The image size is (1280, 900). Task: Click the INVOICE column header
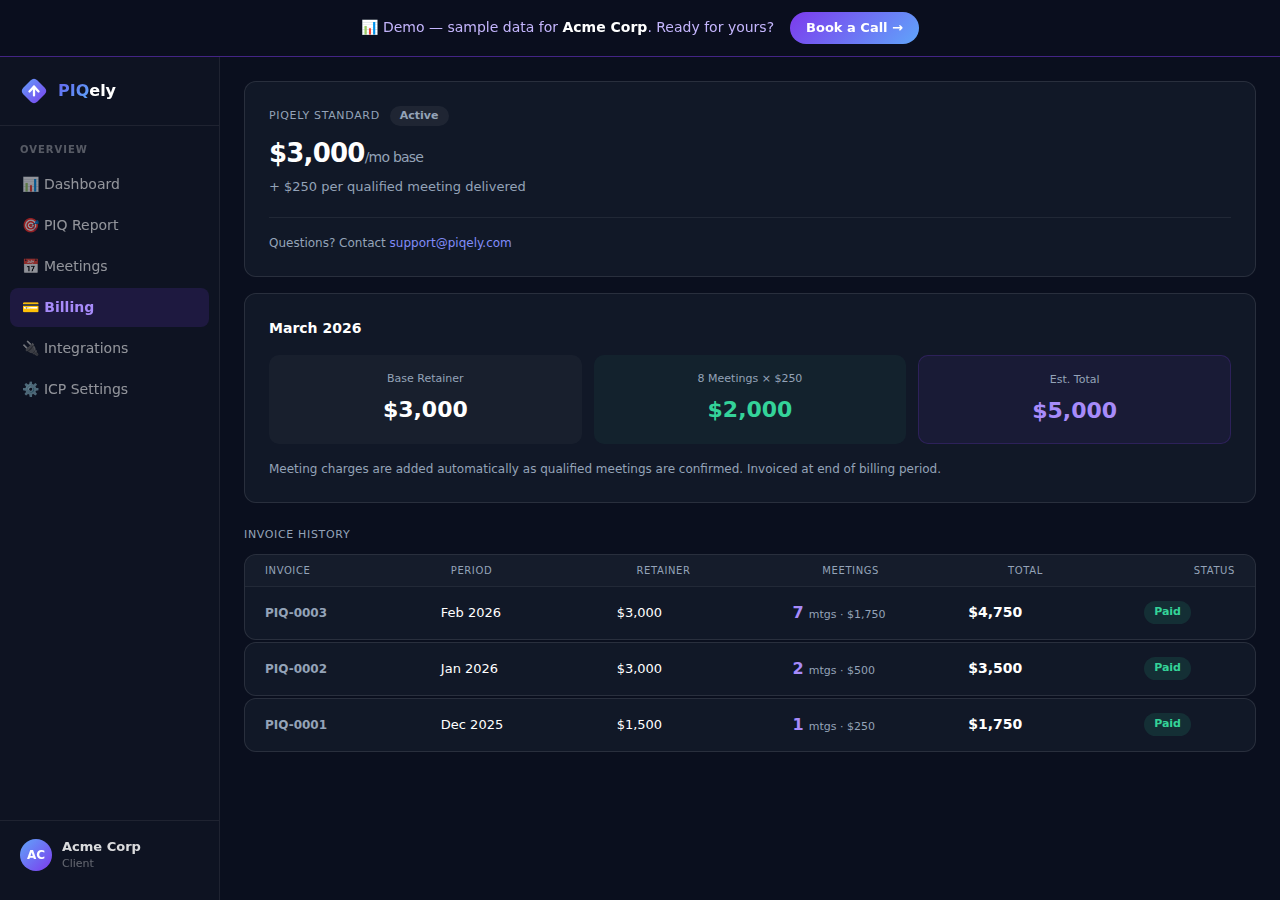(x=288, y=571)
